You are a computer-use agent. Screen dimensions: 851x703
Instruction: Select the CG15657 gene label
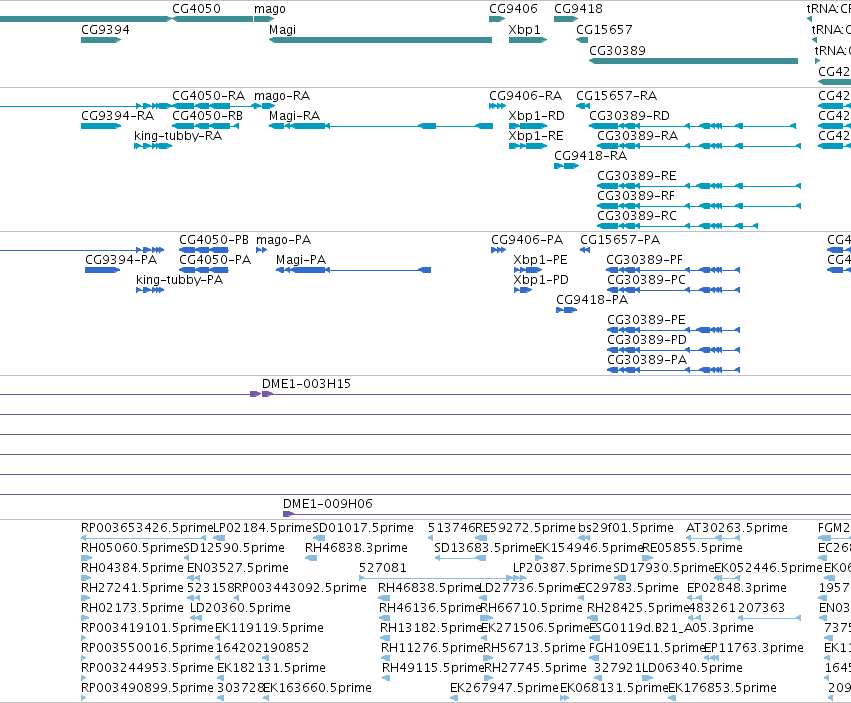(x=604, y=29)
